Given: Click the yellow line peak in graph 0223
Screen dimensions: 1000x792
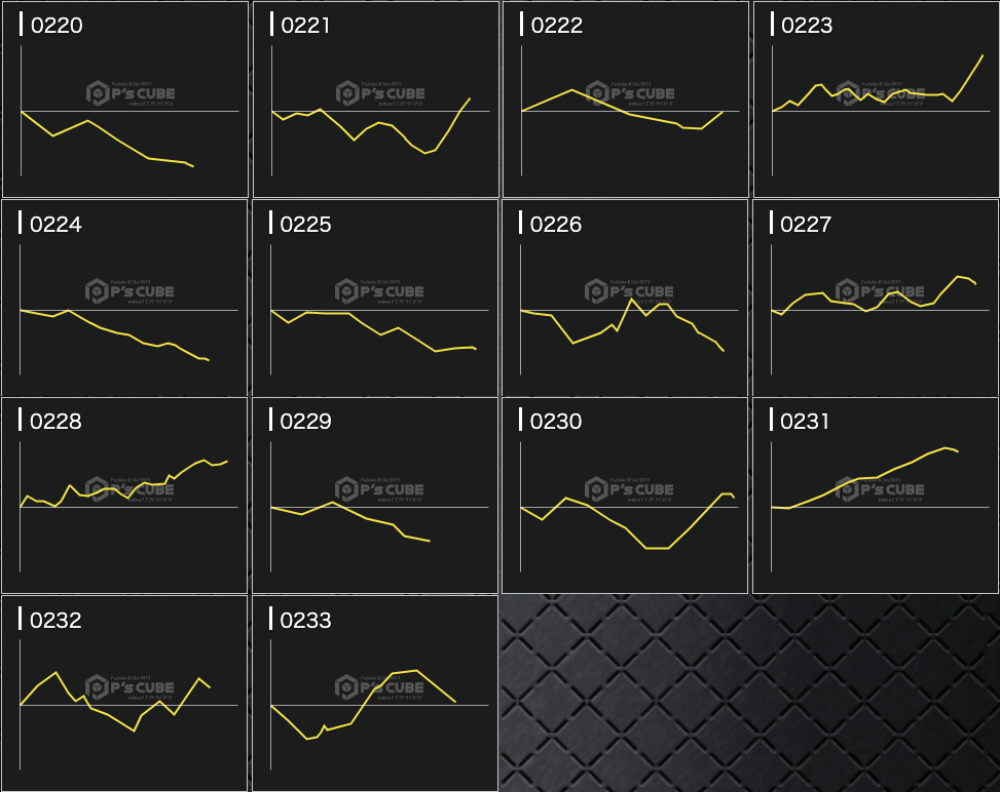Looking at the screenshot, I should [x=982, y=56].
